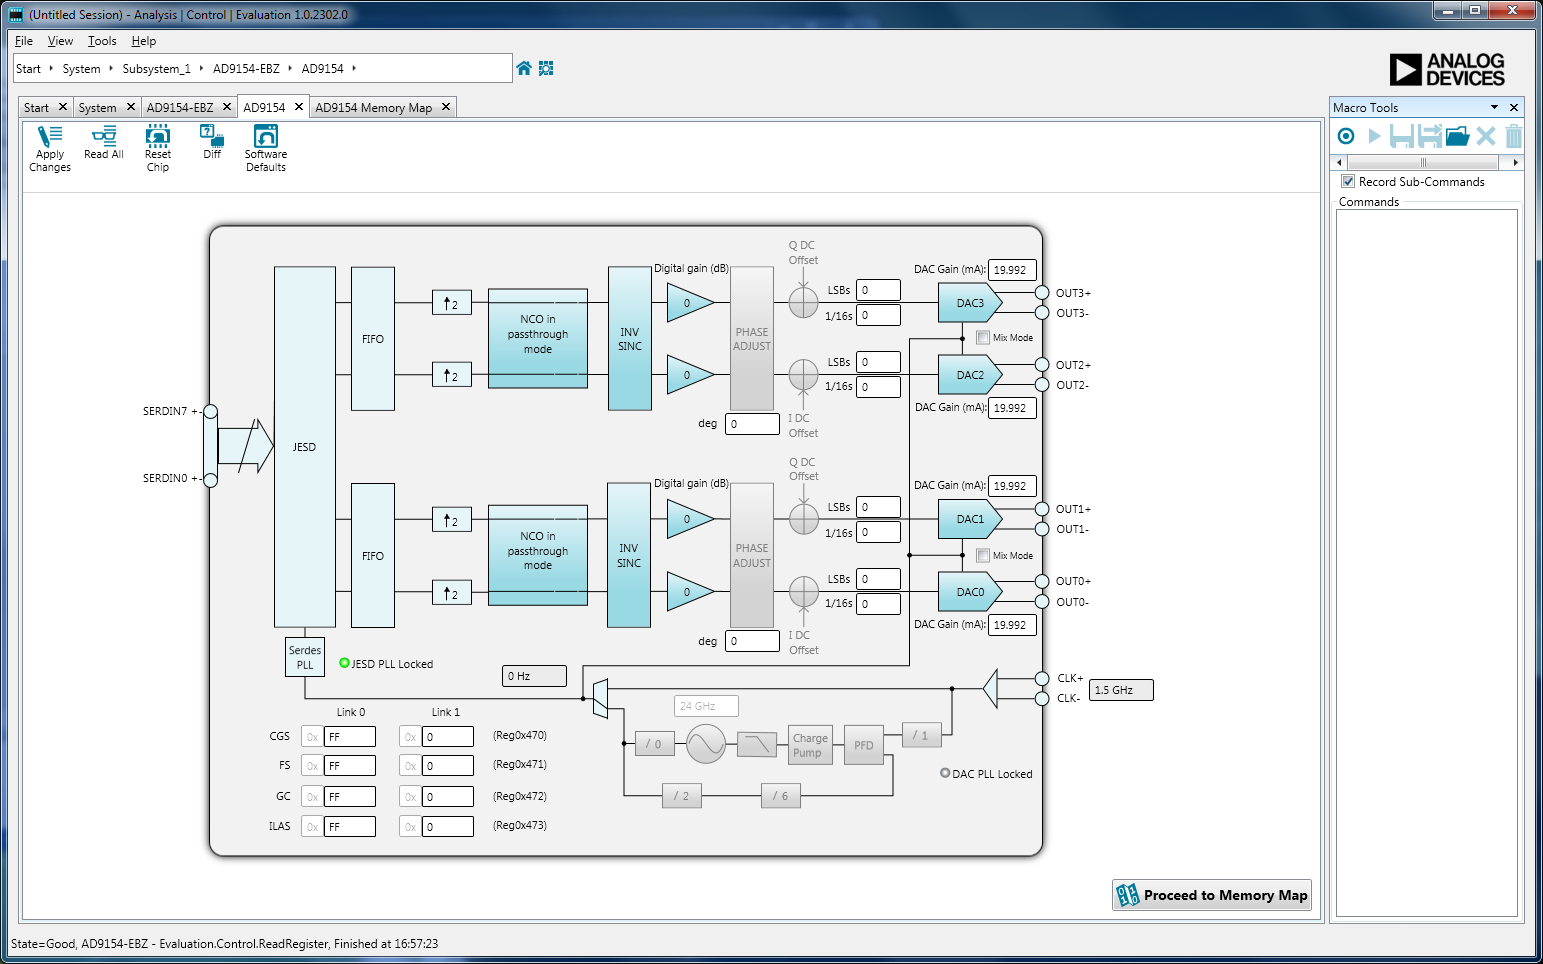Image resolution: width=1543 pixels, height=964 pixels.
Task: Click the Macro Tools toolbar horizontal scrollbar
Action: click(1421, 162)
